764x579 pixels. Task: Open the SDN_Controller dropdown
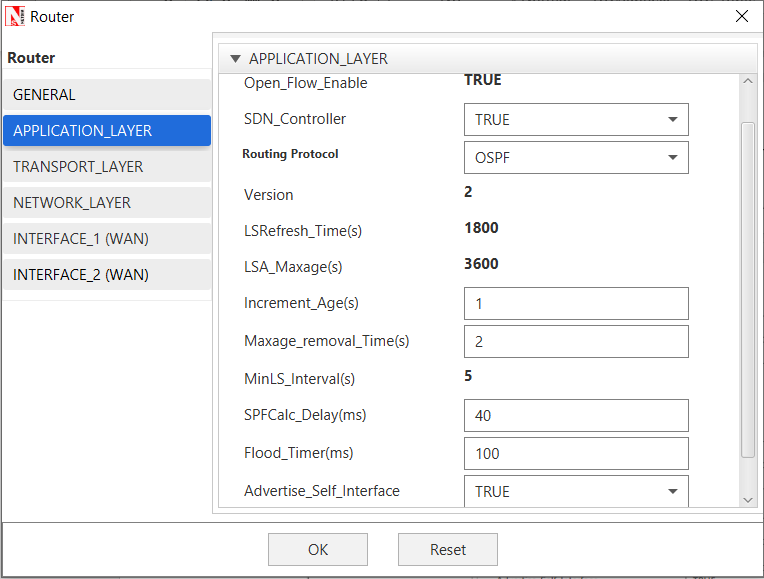(576, 120)
